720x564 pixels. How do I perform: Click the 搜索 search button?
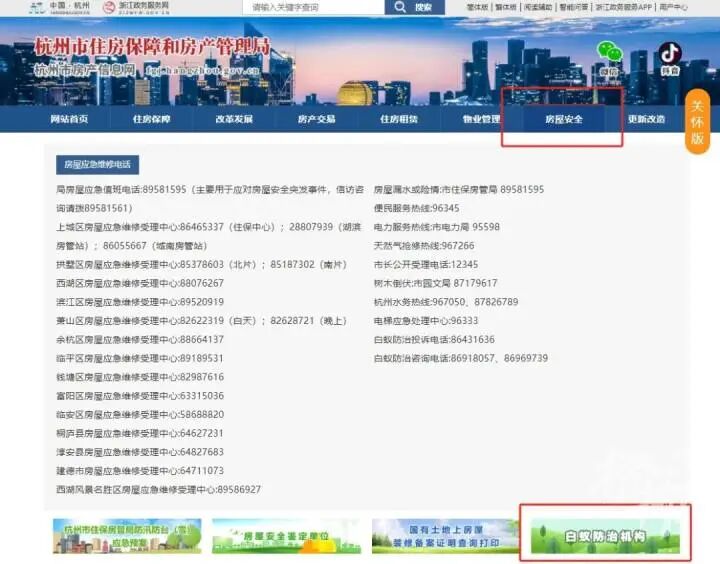pyautogui.click(x=414, y=7)
